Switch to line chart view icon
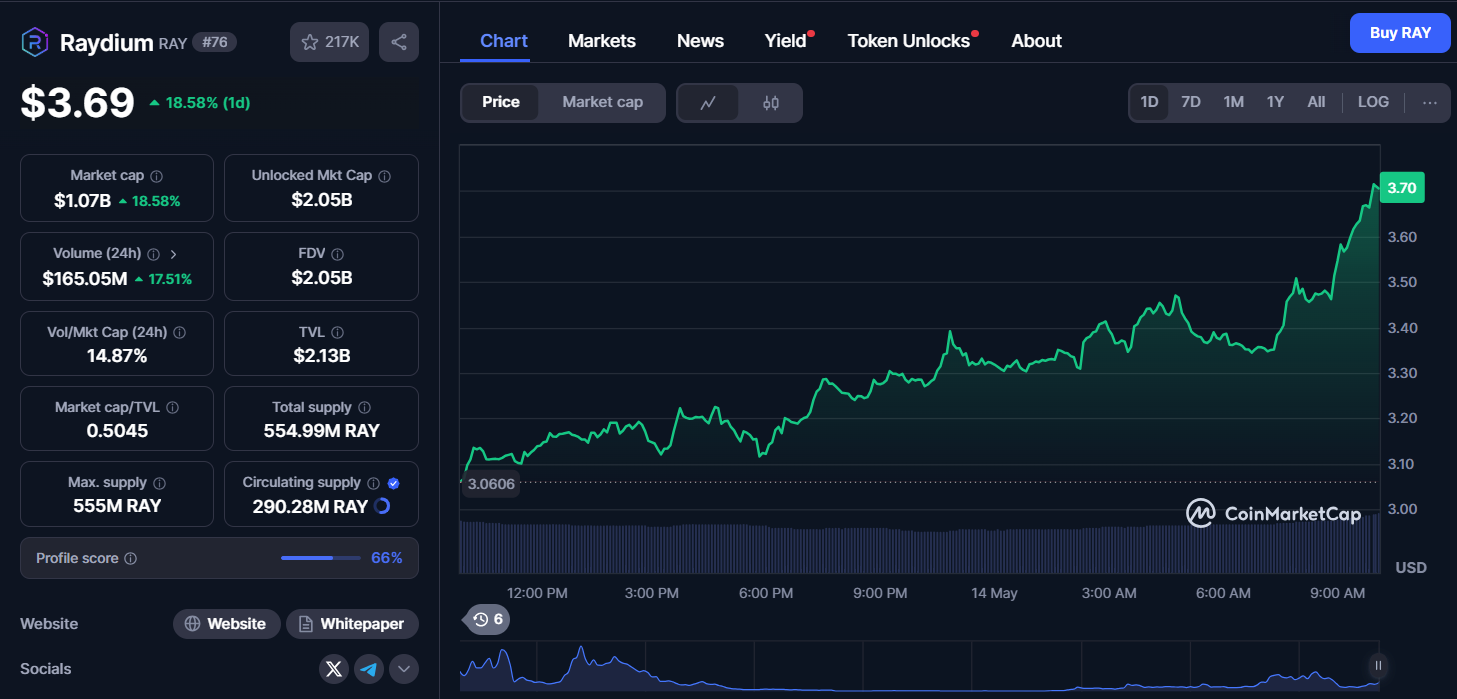This screenshot has width=1457, height=699. pos(708,102)
